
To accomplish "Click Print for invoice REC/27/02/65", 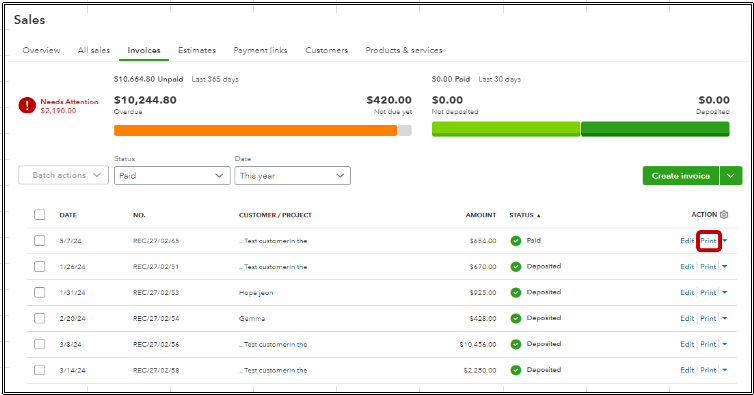I will pyautogui.click(x=708, y=241).
